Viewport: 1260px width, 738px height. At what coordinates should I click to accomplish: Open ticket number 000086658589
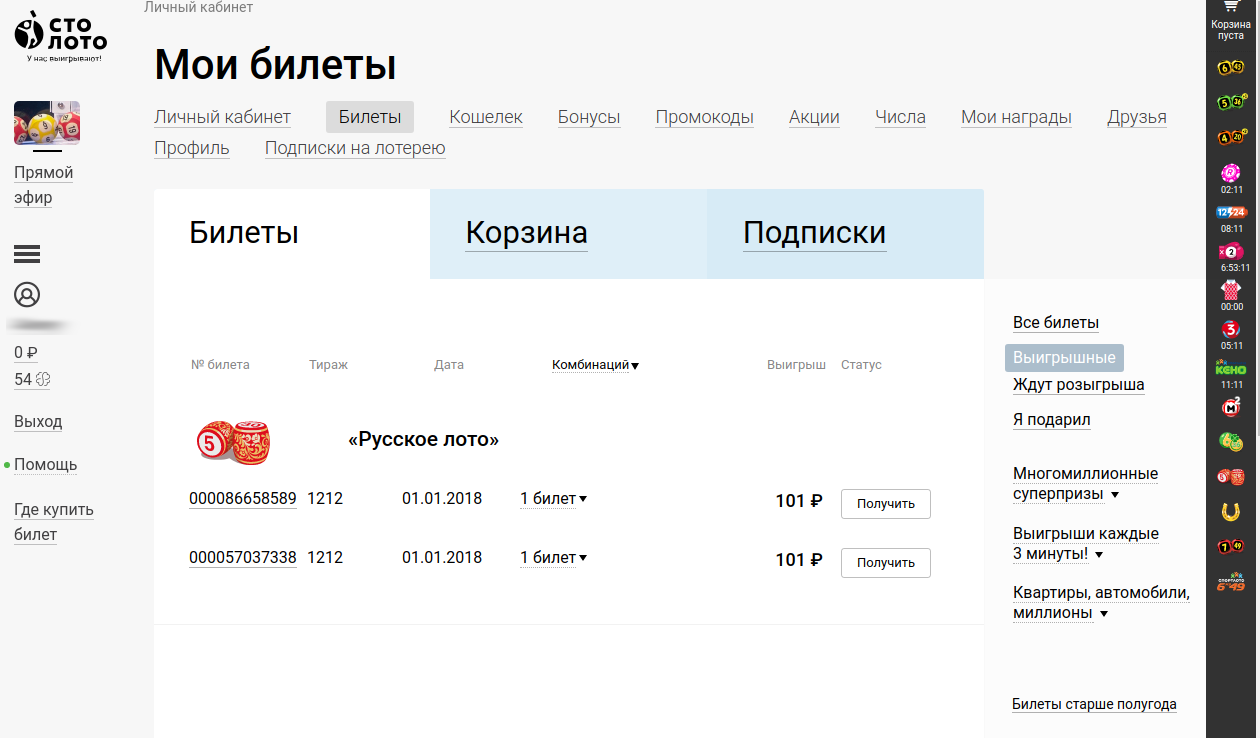tap(243, 498)
